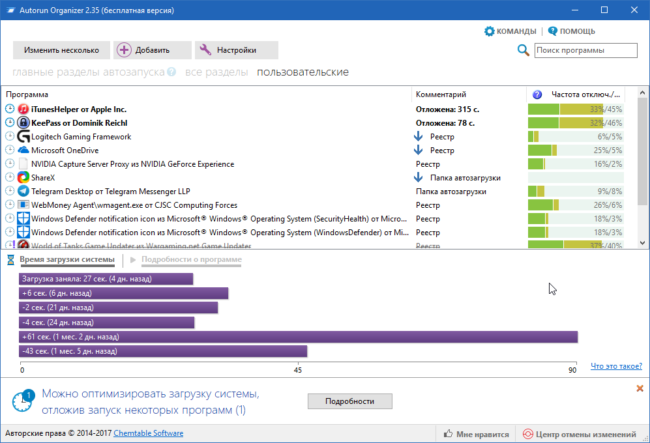The image size is (650, 443).
Task: Click the Windows Defender SecurityHealth shield icon
Action: [x=23, y=218]
